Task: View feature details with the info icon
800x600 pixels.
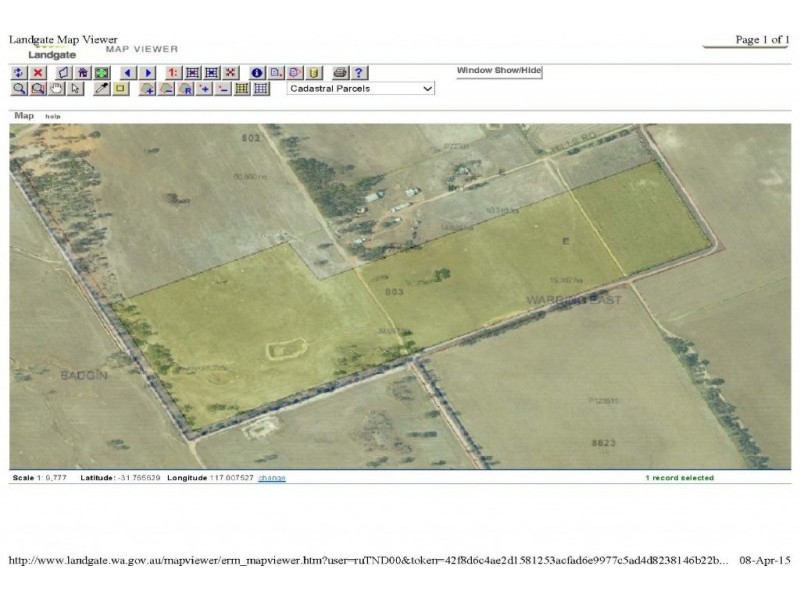Action: [x=257, y=72]
